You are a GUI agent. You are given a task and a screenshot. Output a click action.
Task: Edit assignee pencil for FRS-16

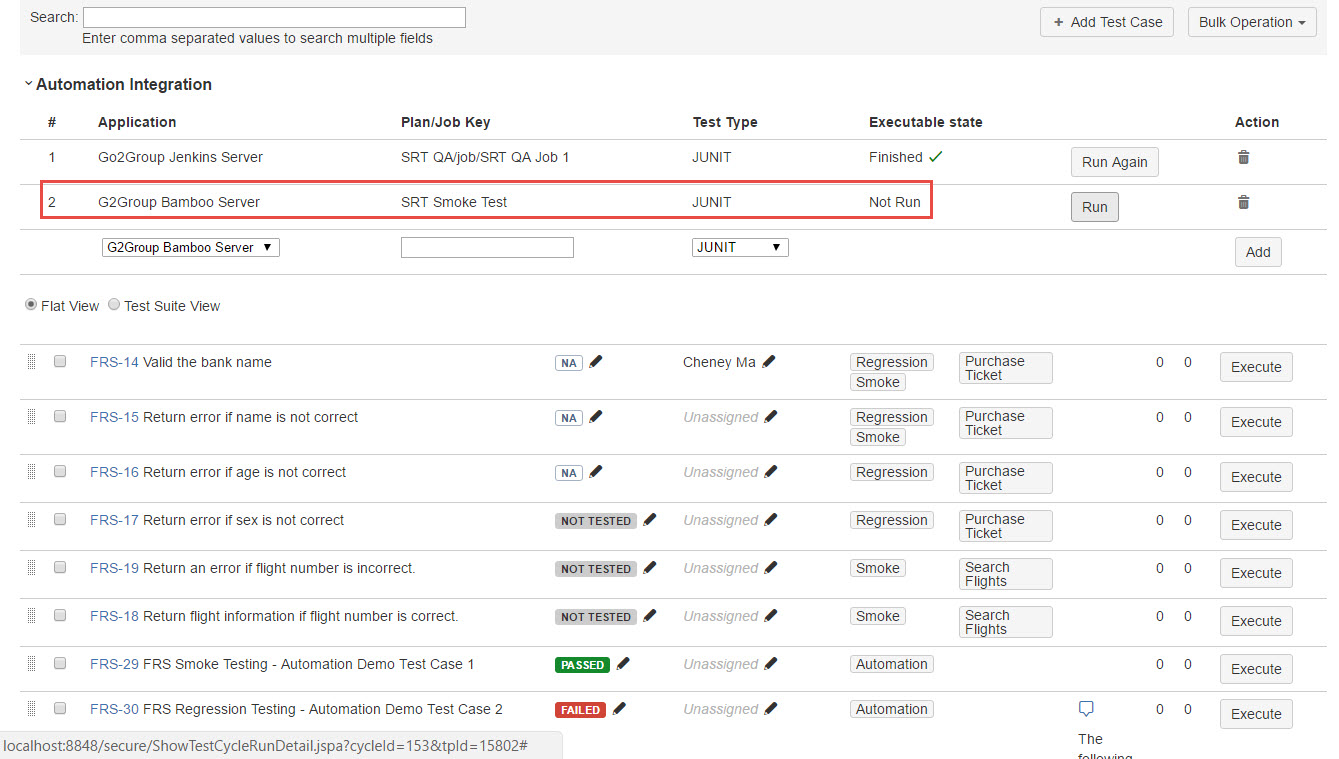pyautogui.click(x=770, y=472)
